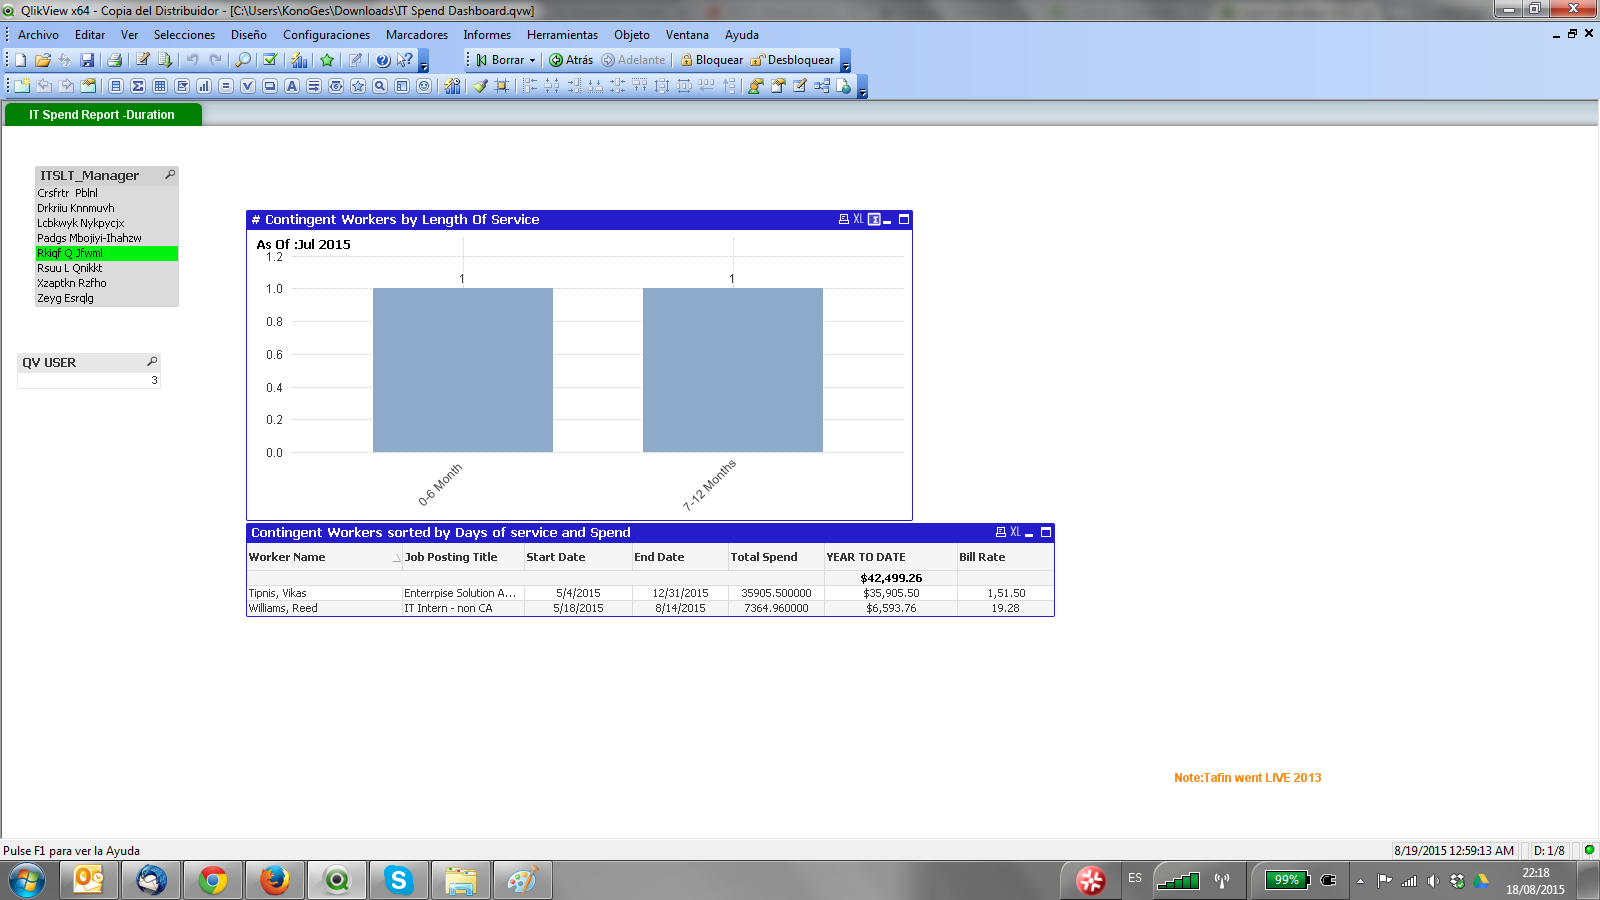This screenshot has width=1600, height=900.
Task: Select QV USER value 3
Action: 89,380
